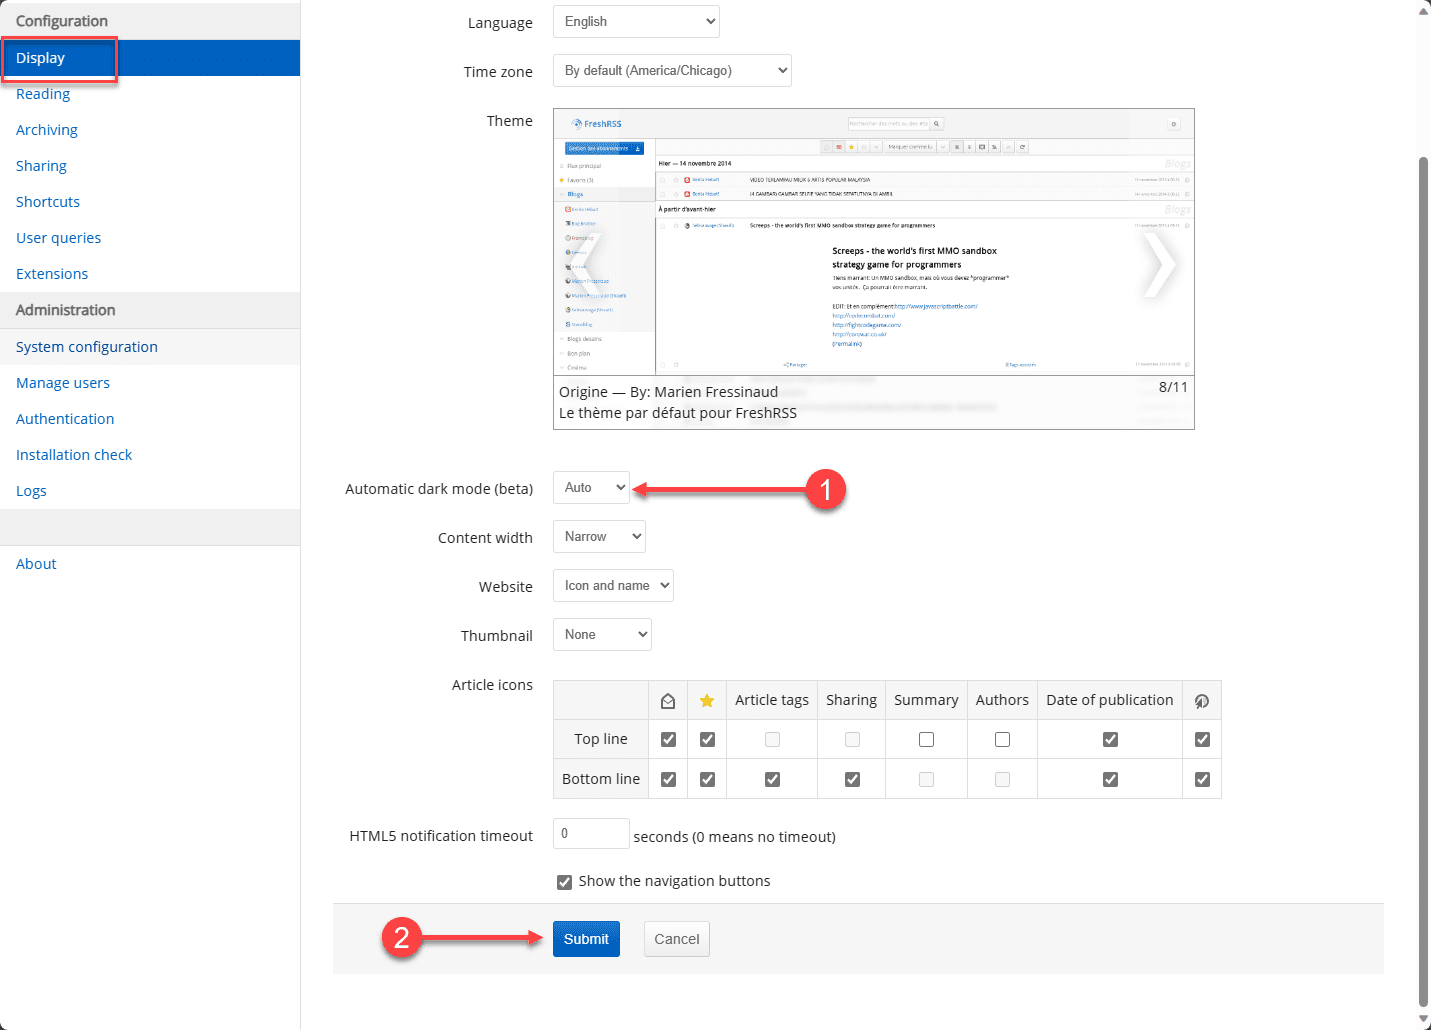This screenshot has height=1030, width=1431.
Task: Open the Shortcuts settings page
Action: tap(48, 202)
